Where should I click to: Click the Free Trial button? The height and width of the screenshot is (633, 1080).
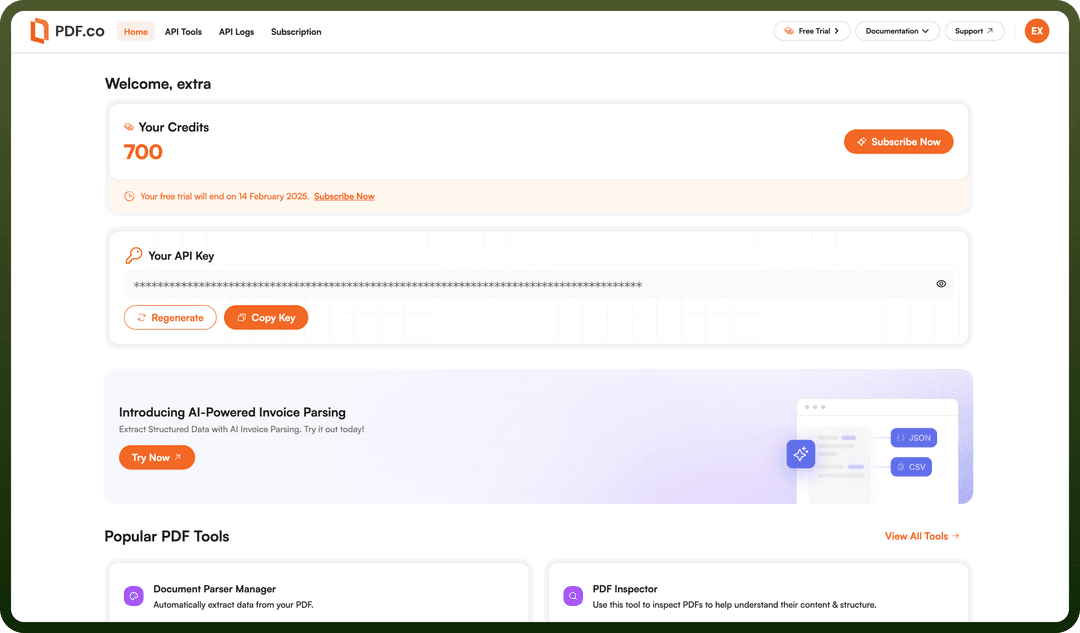coord(812,31)
